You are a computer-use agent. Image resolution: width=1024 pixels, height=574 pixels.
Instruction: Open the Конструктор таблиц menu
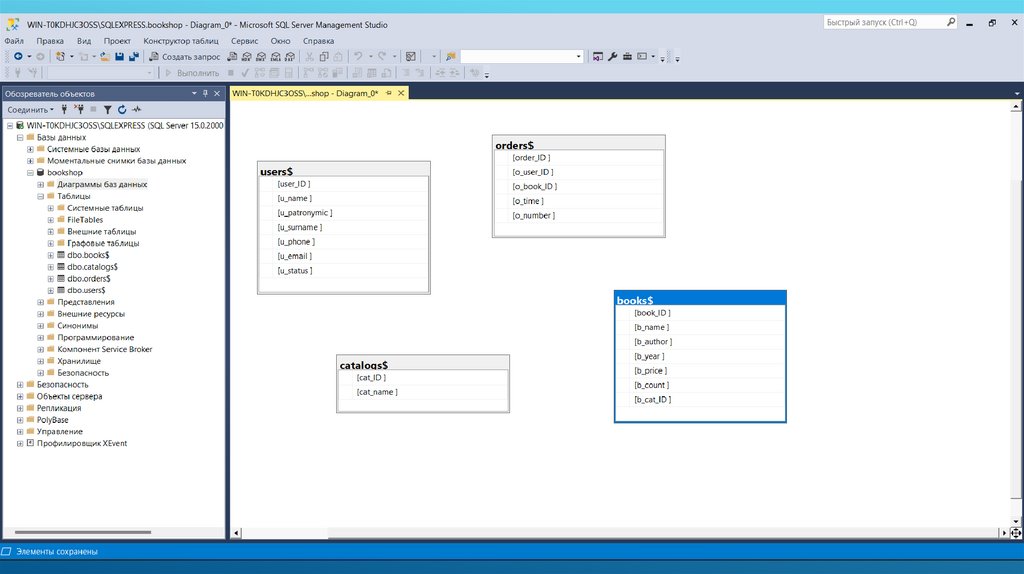coord(180,41)
